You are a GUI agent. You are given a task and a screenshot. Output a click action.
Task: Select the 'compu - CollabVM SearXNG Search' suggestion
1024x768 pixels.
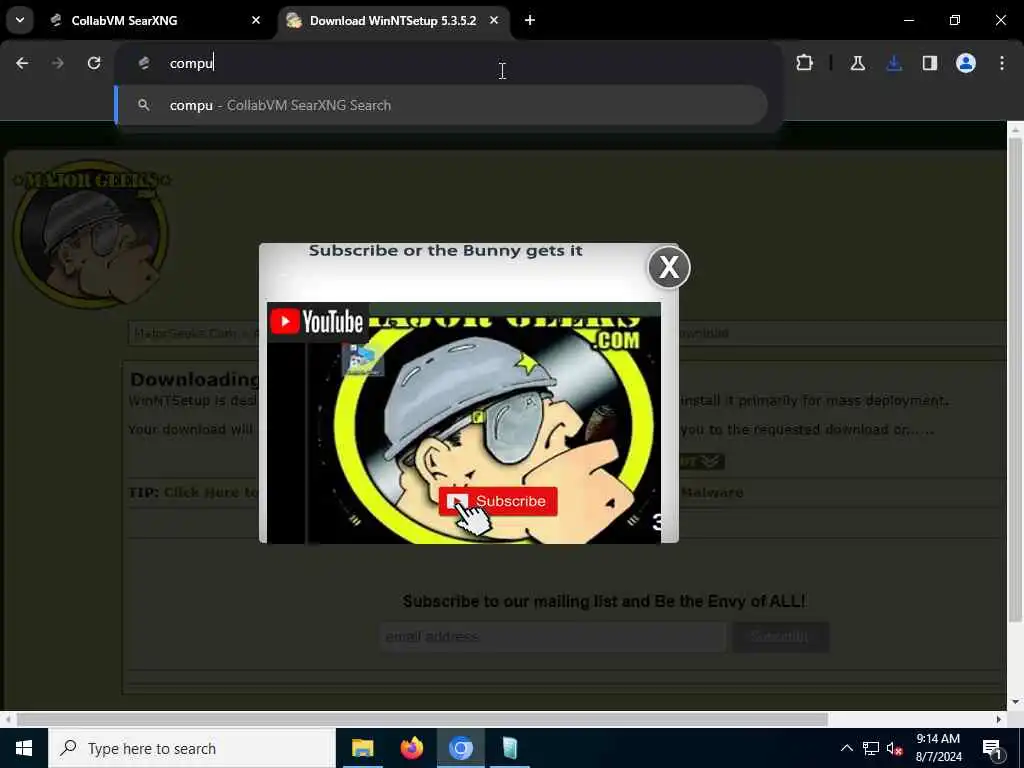click(x=441, y=105)
